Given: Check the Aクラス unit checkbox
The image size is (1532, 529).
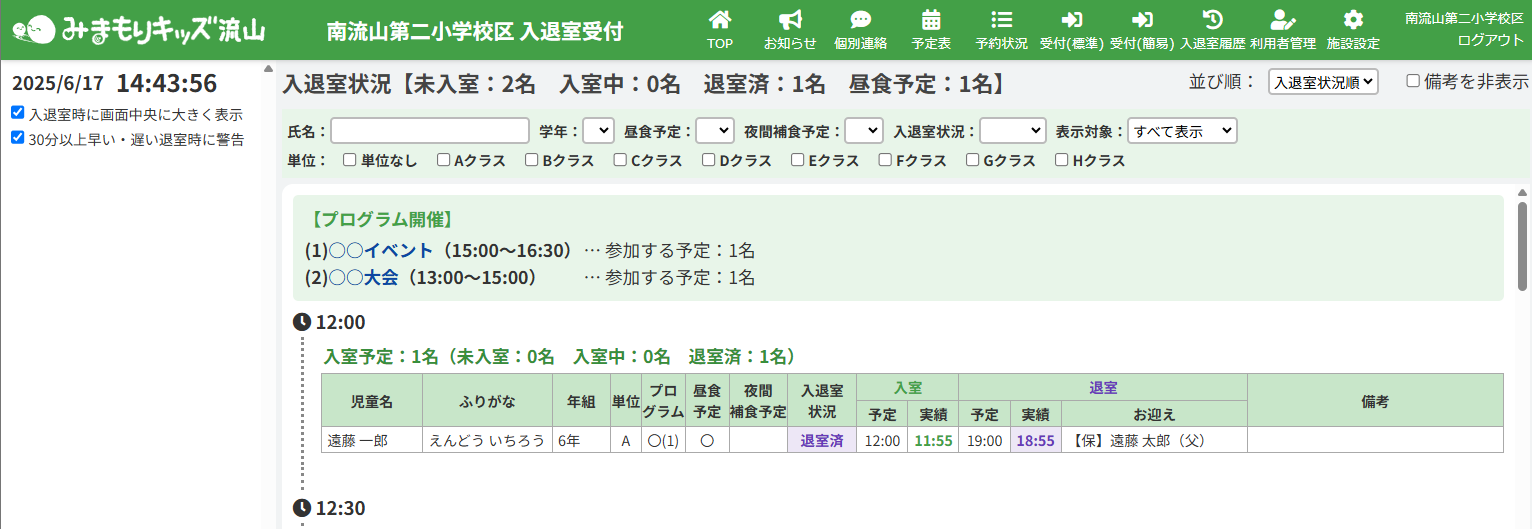Looking at the screenshot, I should (442, 160).
